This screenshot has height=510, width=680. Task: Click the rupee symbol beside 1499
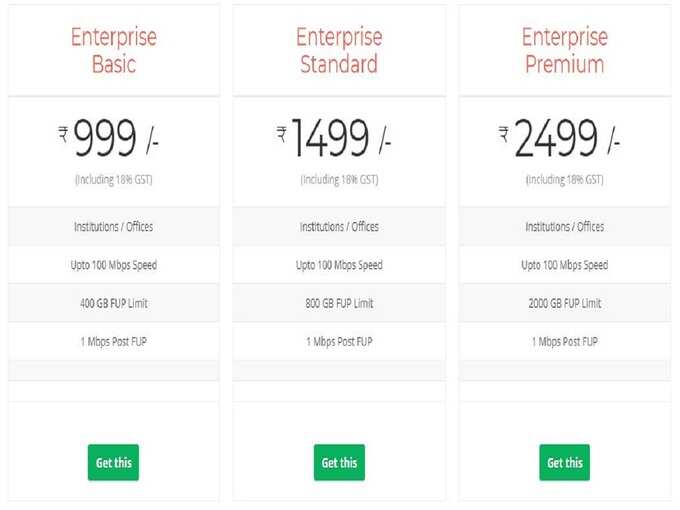tap(282, 134)
